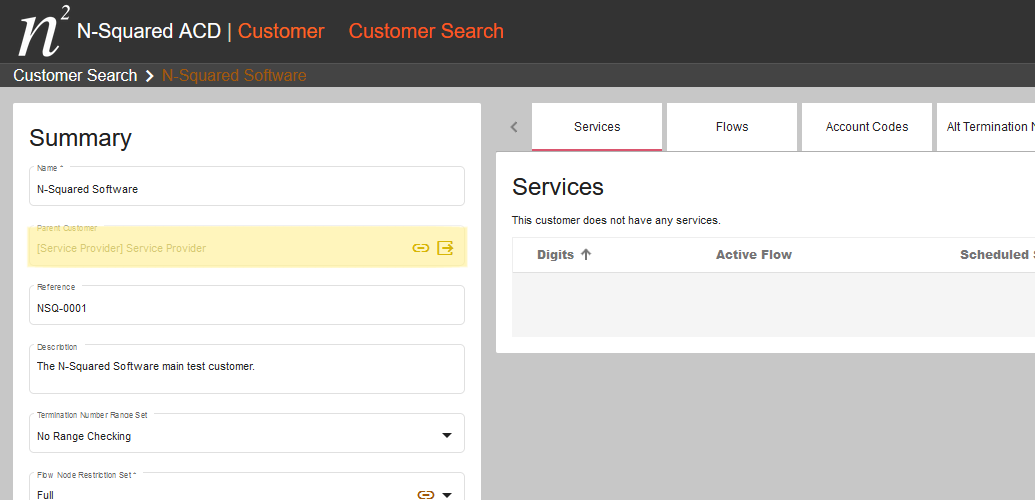Open the Account Codes tab
Screen dimensions: 1035x500
click(x=867, y=127)
